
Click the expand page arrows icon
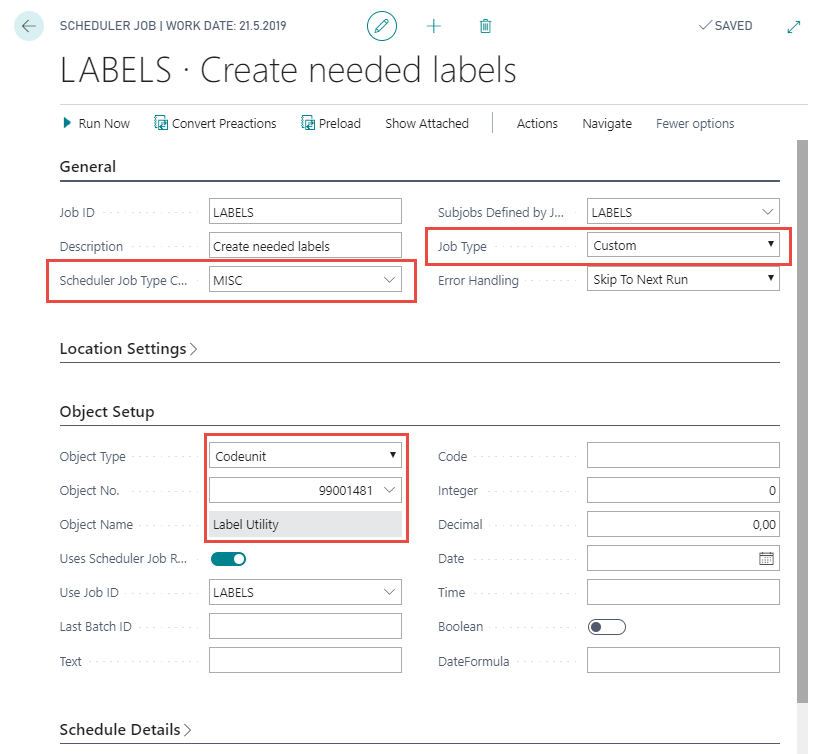(x=794, y=26)
